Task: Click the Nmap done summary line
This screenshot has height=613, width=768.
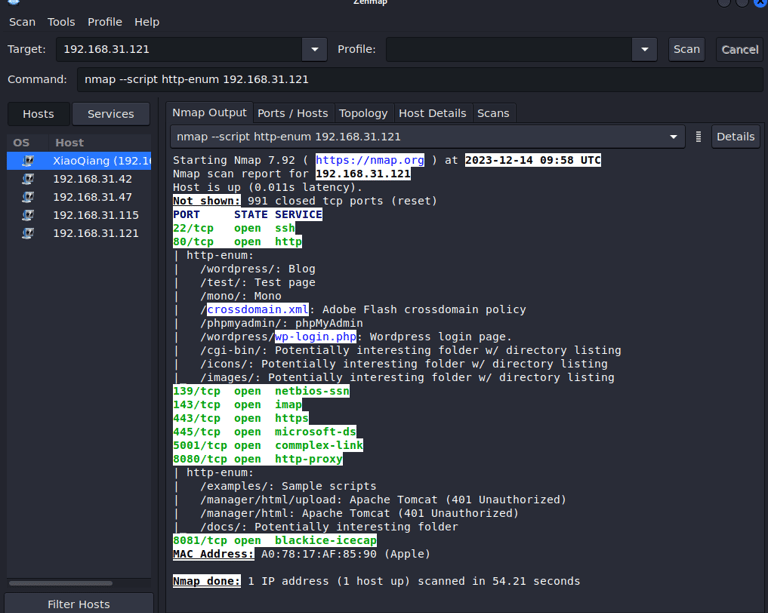Action: click(x=377, y=581)
